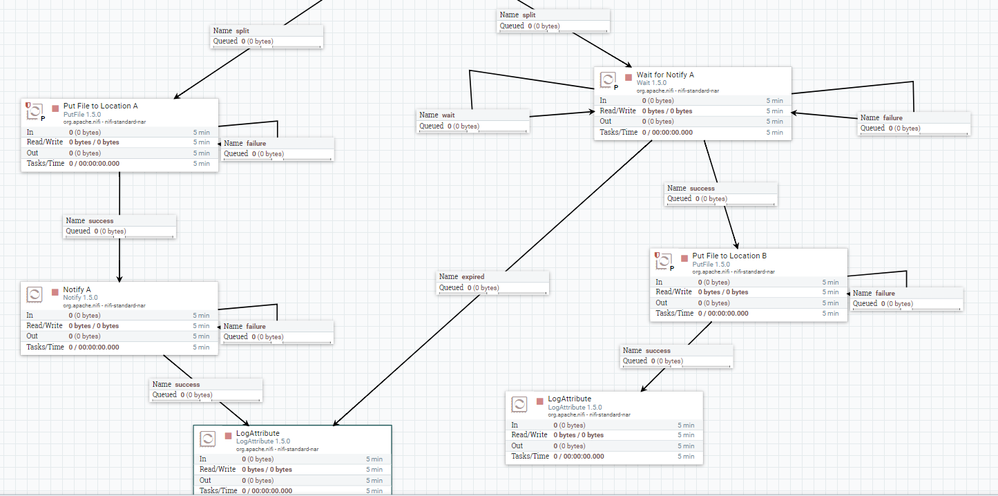Image resolution: width=998 pixels, height=496 pixels.
Task: Click the icon of the LogAttribute under Put File to Location B
Action: click(519, 404)
